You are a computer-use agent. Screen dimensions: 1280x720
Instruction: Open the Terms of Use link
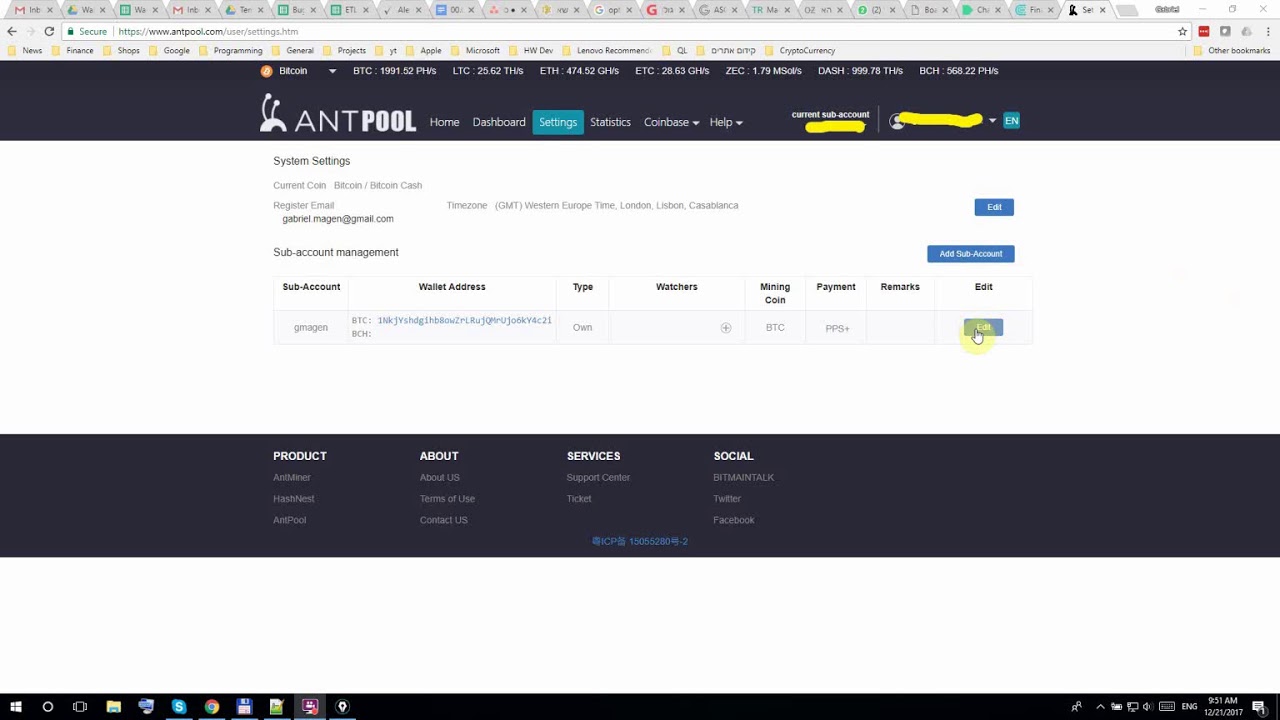coord(447,499)
